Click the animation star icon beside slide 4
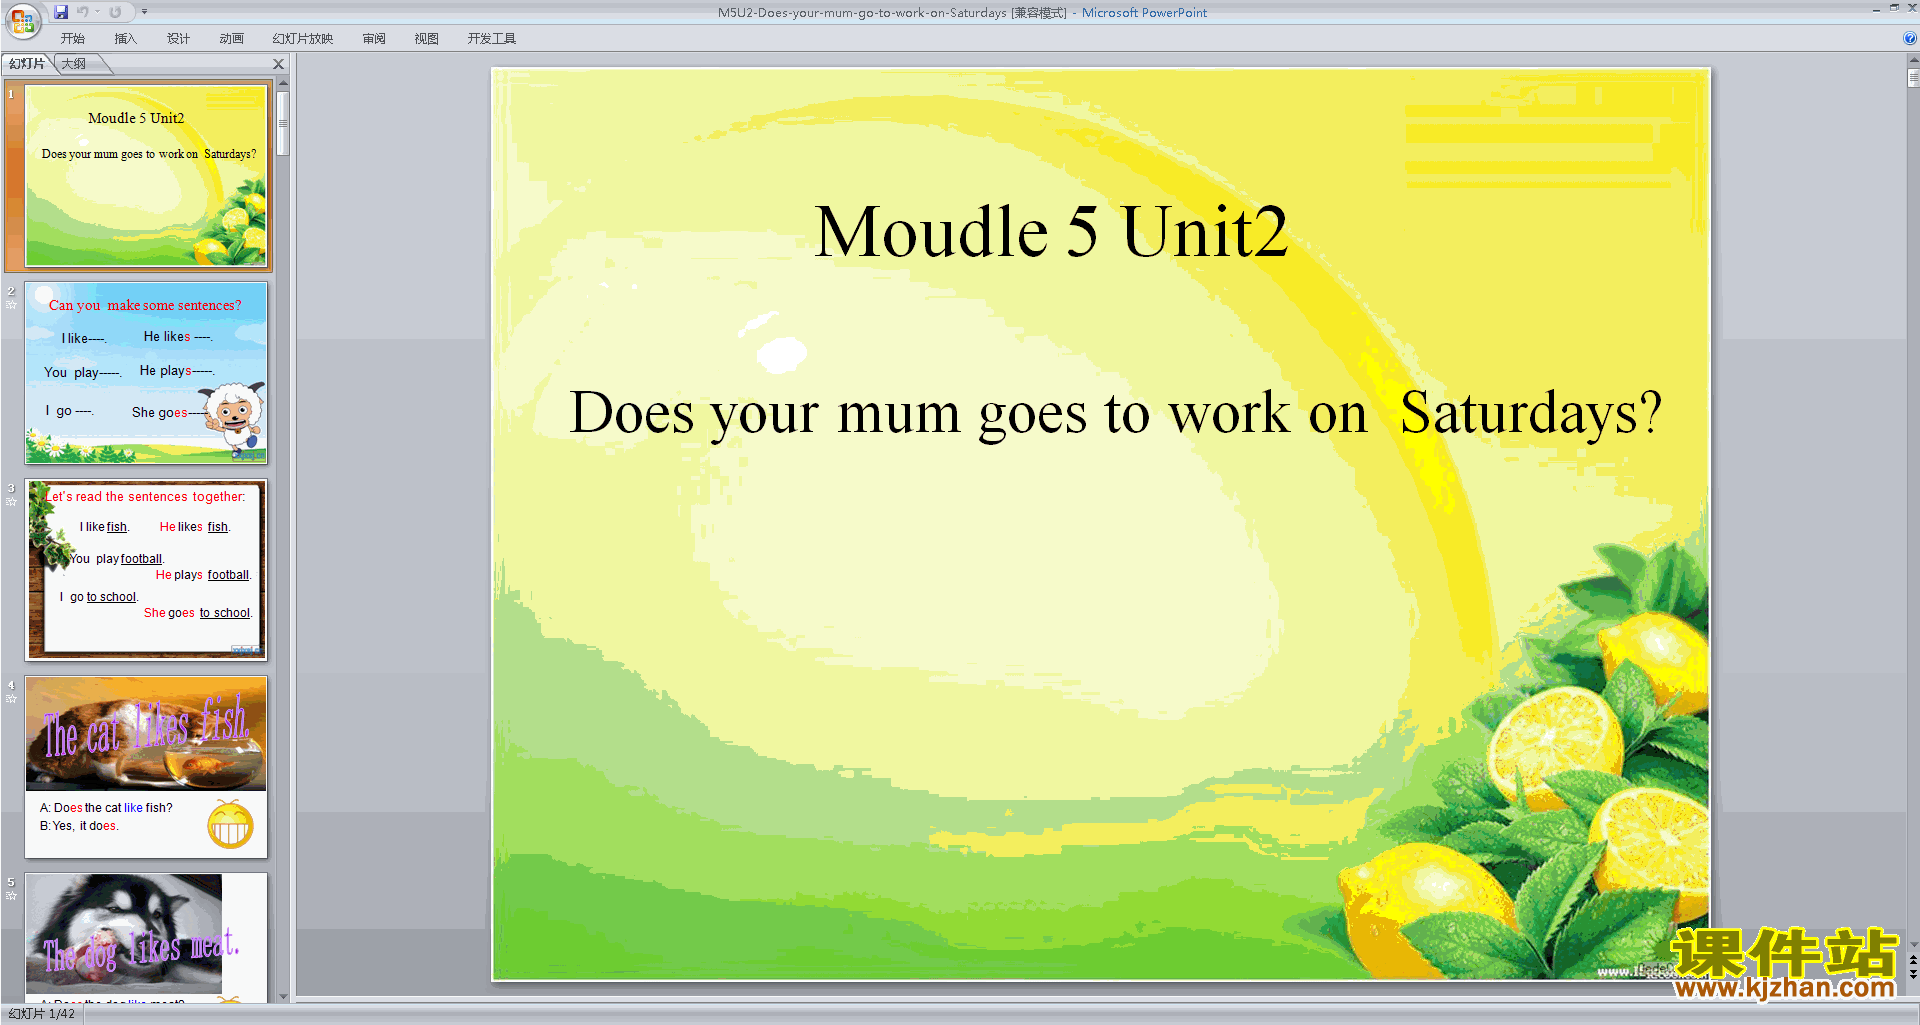Screen dimensions: 1920x1025 click(11, 698)
